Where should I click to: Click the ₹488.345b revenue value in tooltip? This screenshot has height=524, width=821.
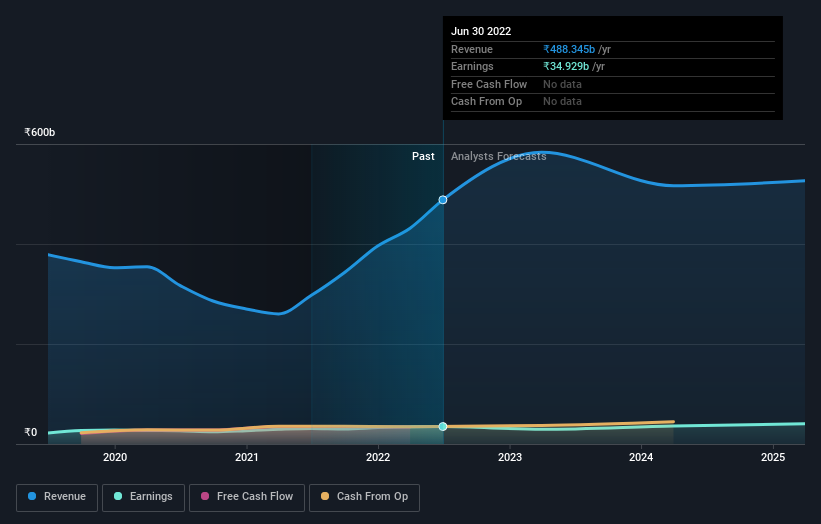point(569,49)
